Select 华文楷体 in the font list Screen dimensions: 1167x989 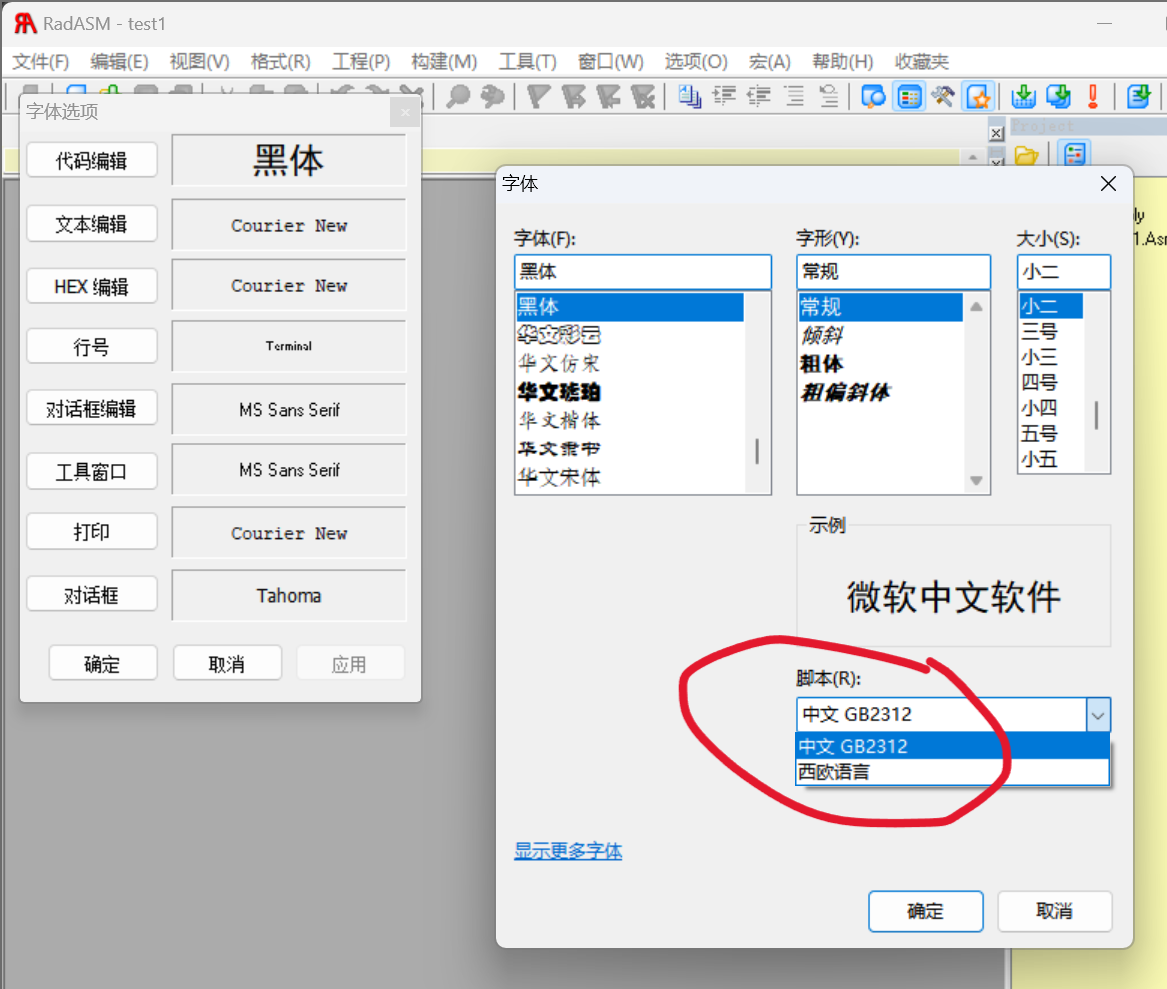coord(559,420)
